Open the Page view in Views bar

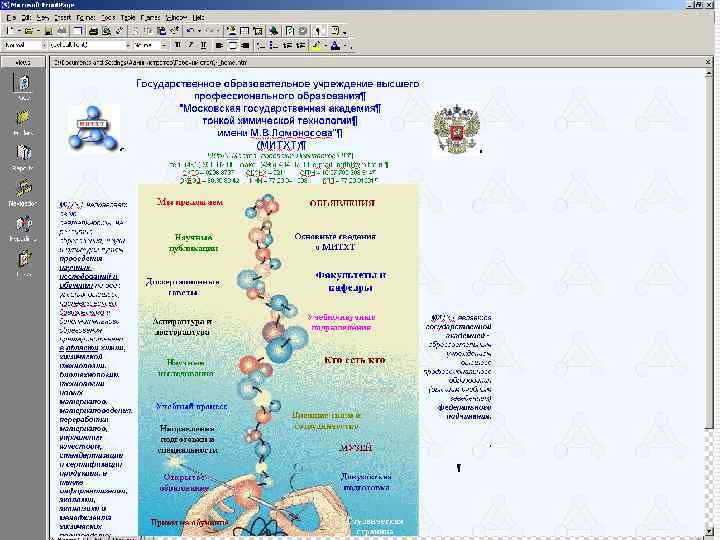(x=22, y=87)
